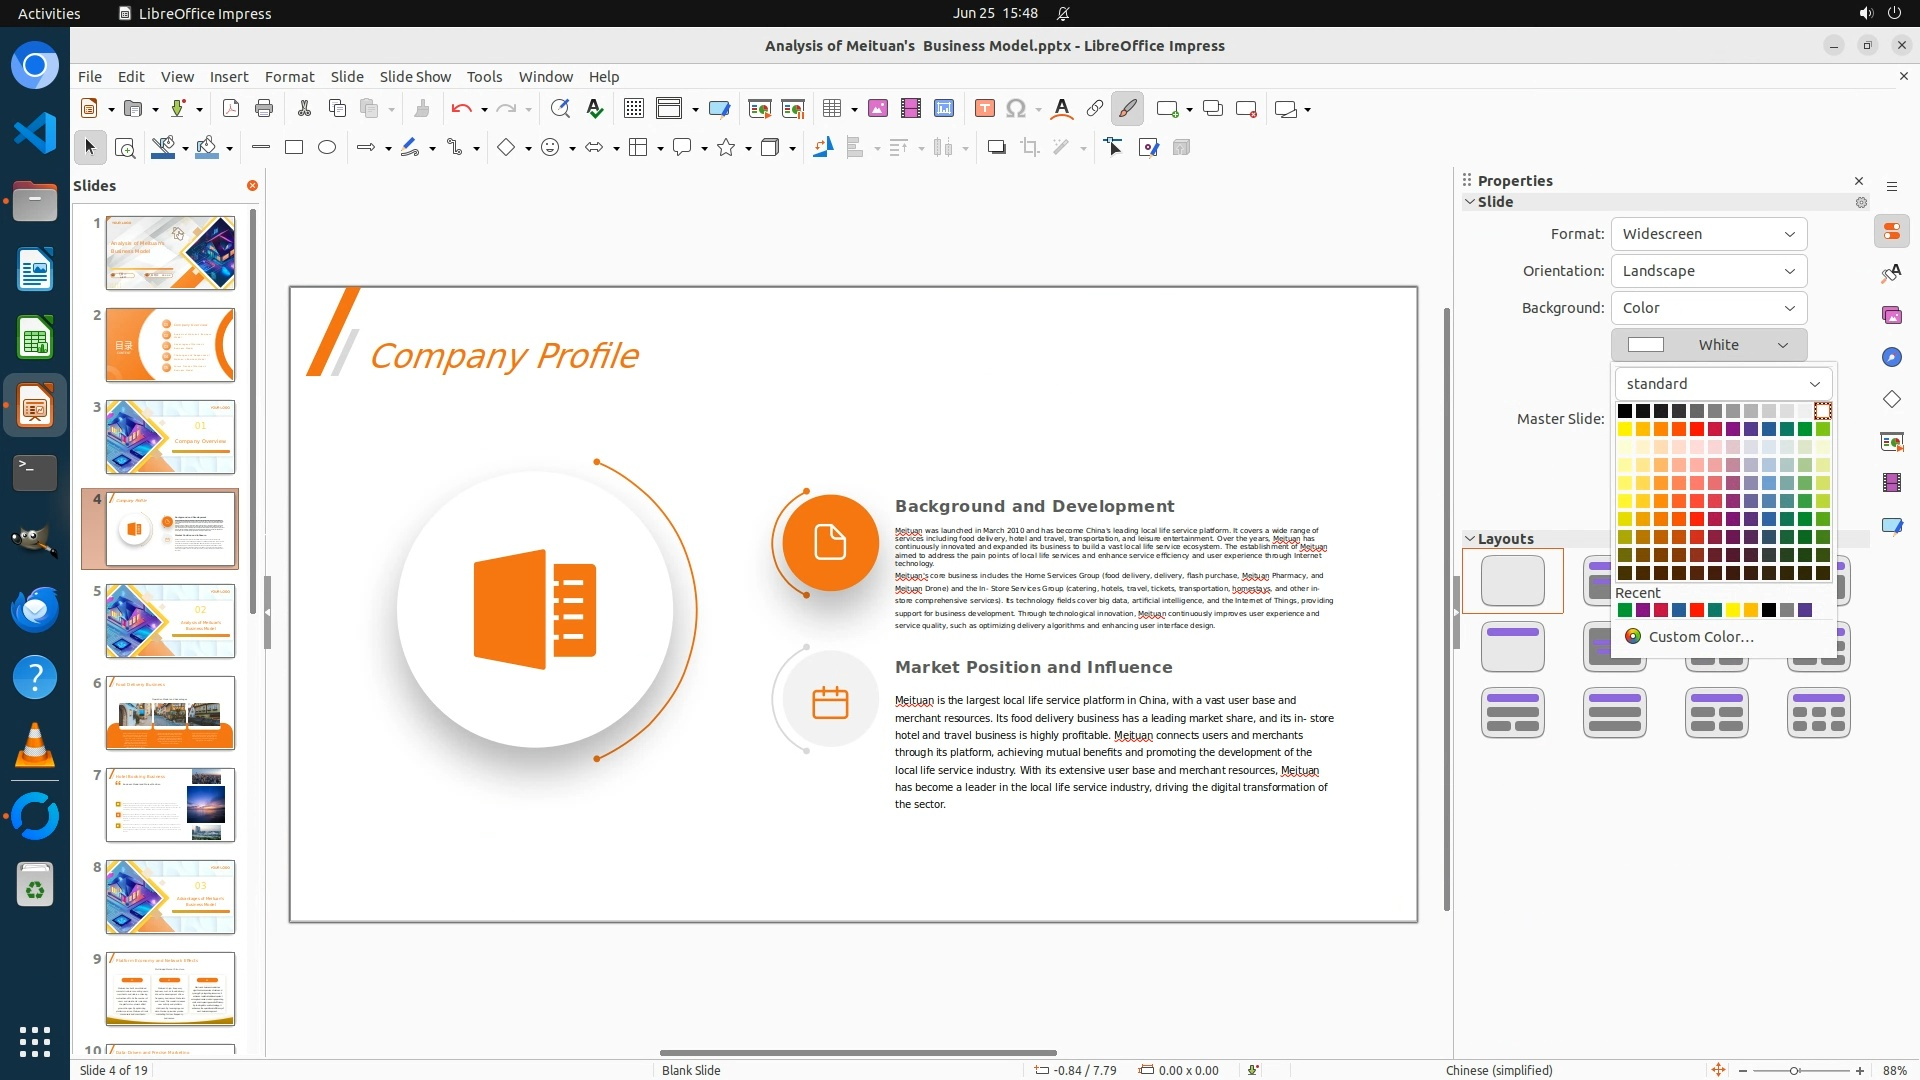The image size is (1920, 1080).
Task: Open the Format dropdown showing Widescreen
Action: pyautogui.click(x=1708, y=234)
